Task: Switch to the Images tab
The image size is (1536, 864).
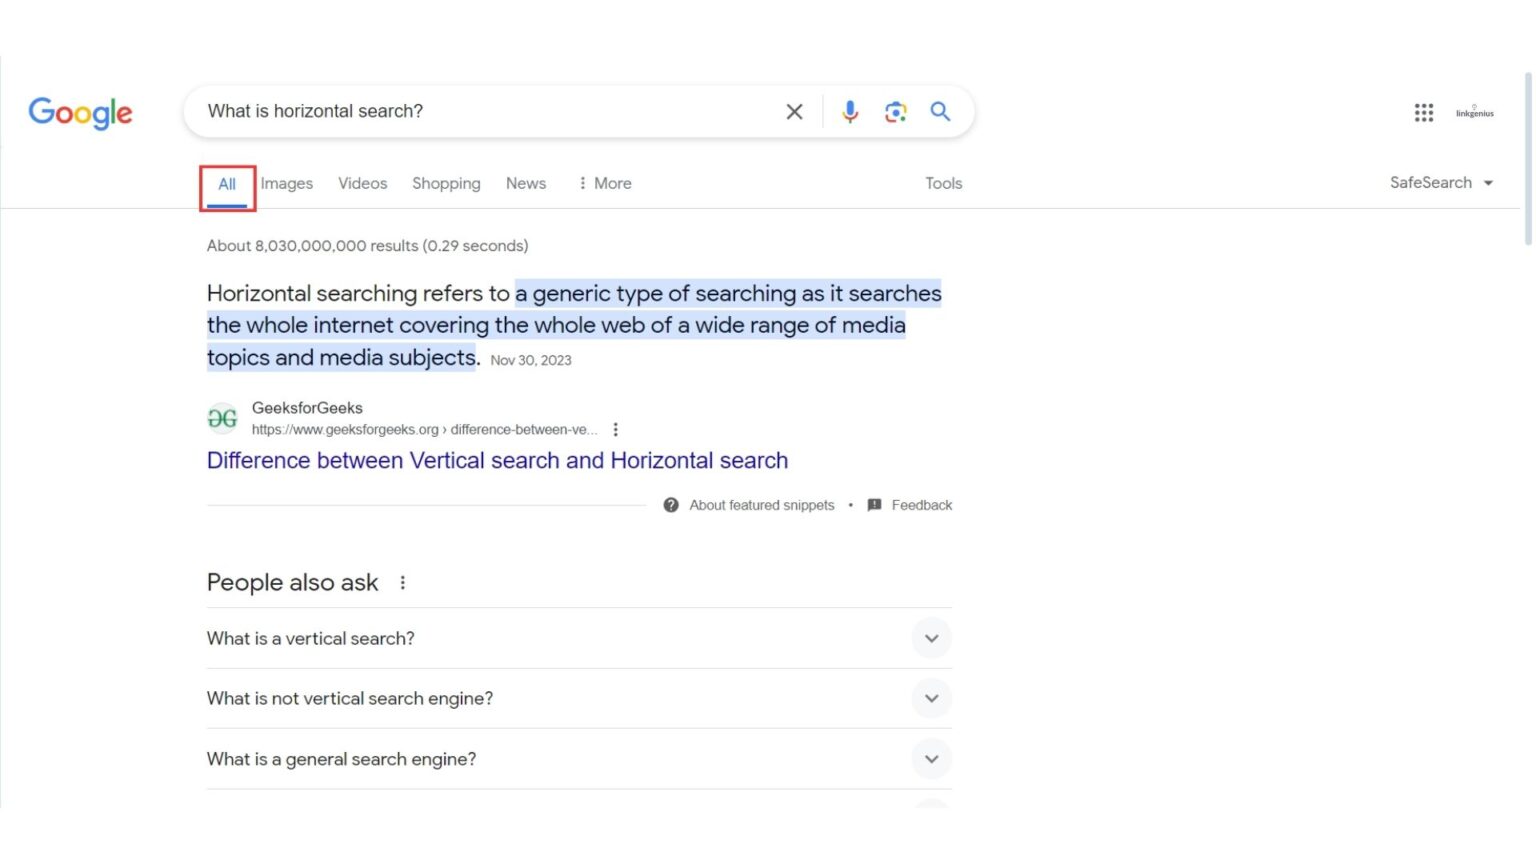Action: (286, 183)
